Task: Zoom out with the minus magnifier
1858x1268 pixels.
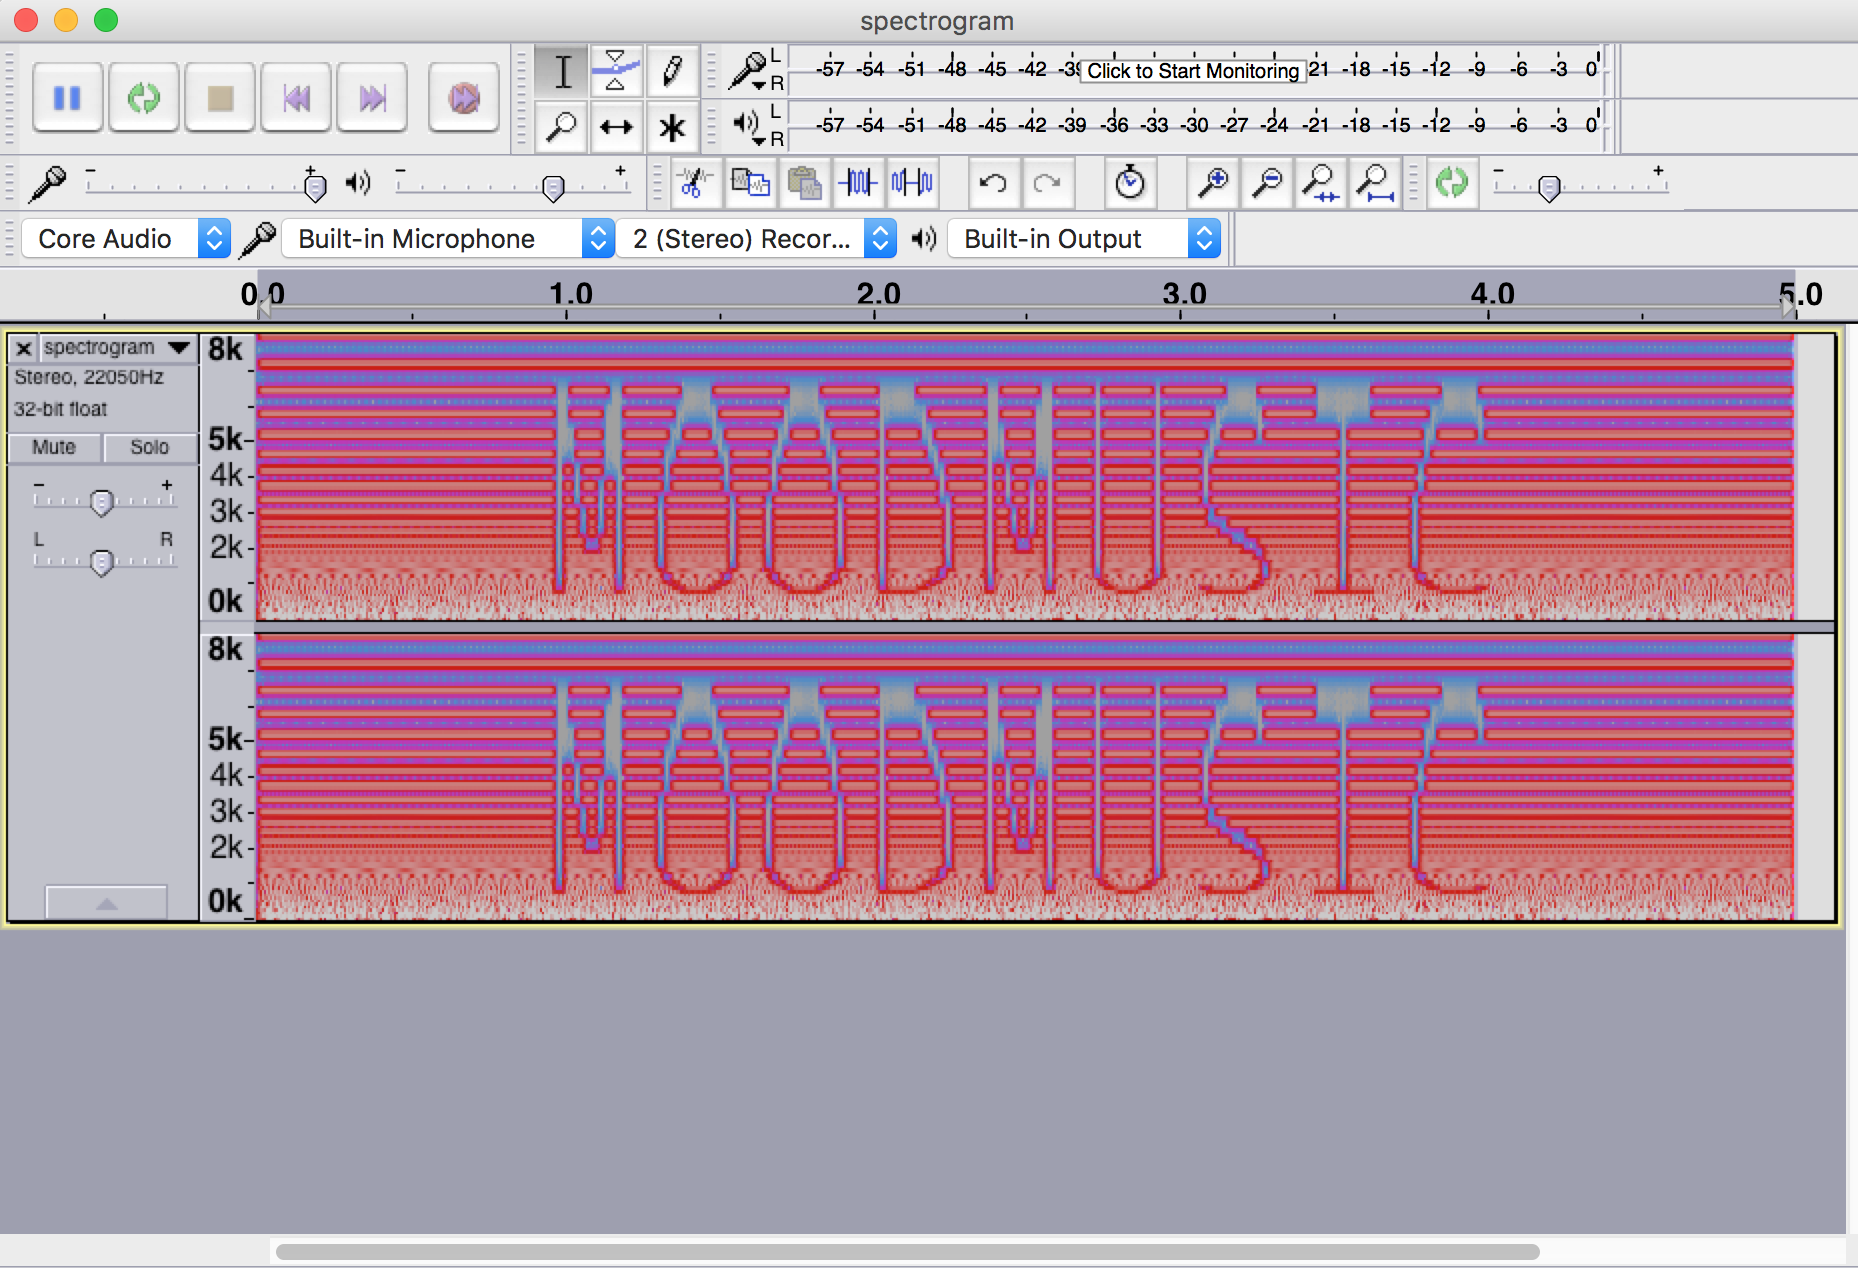Action: (1267, 183)
